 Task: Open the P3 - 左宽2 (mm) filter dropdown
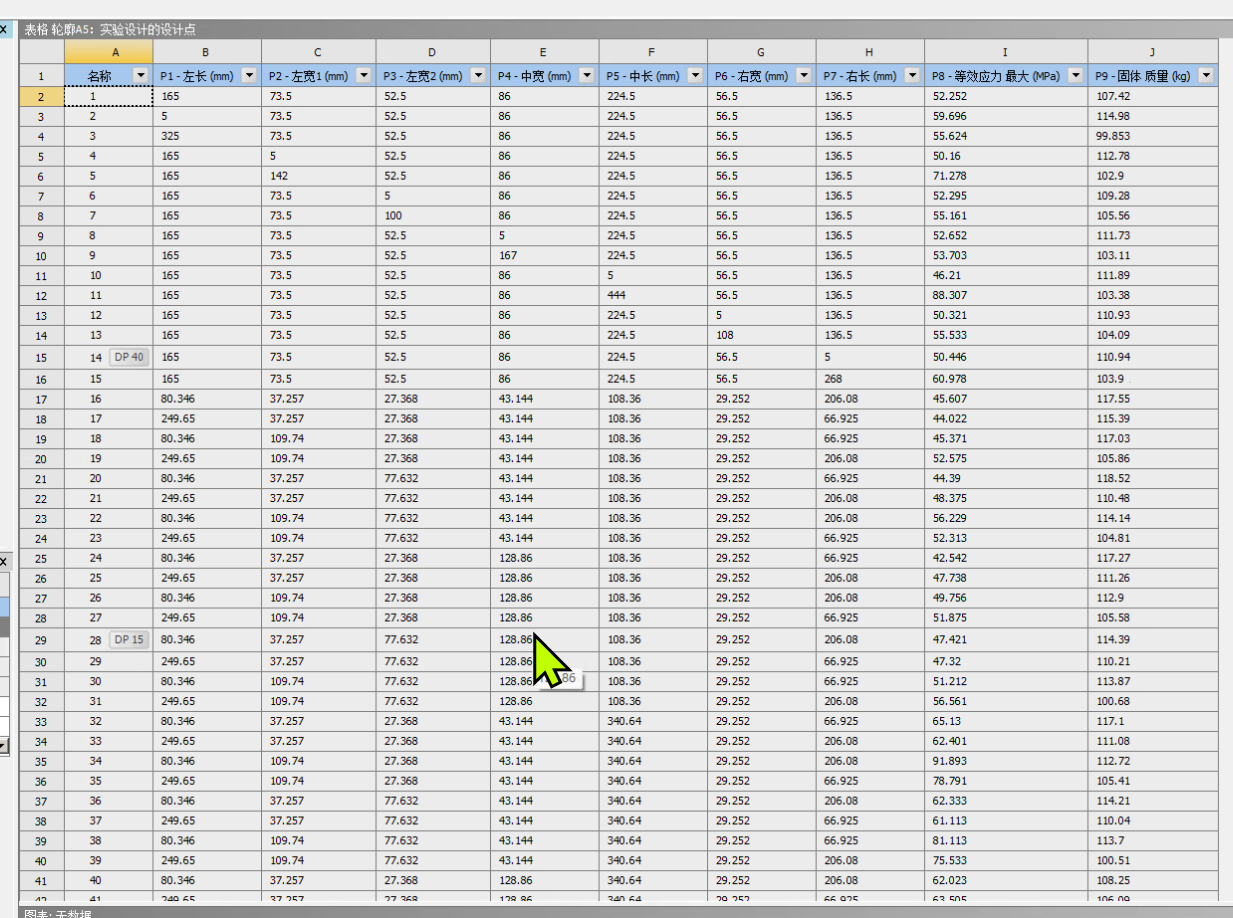pos(478,76)
